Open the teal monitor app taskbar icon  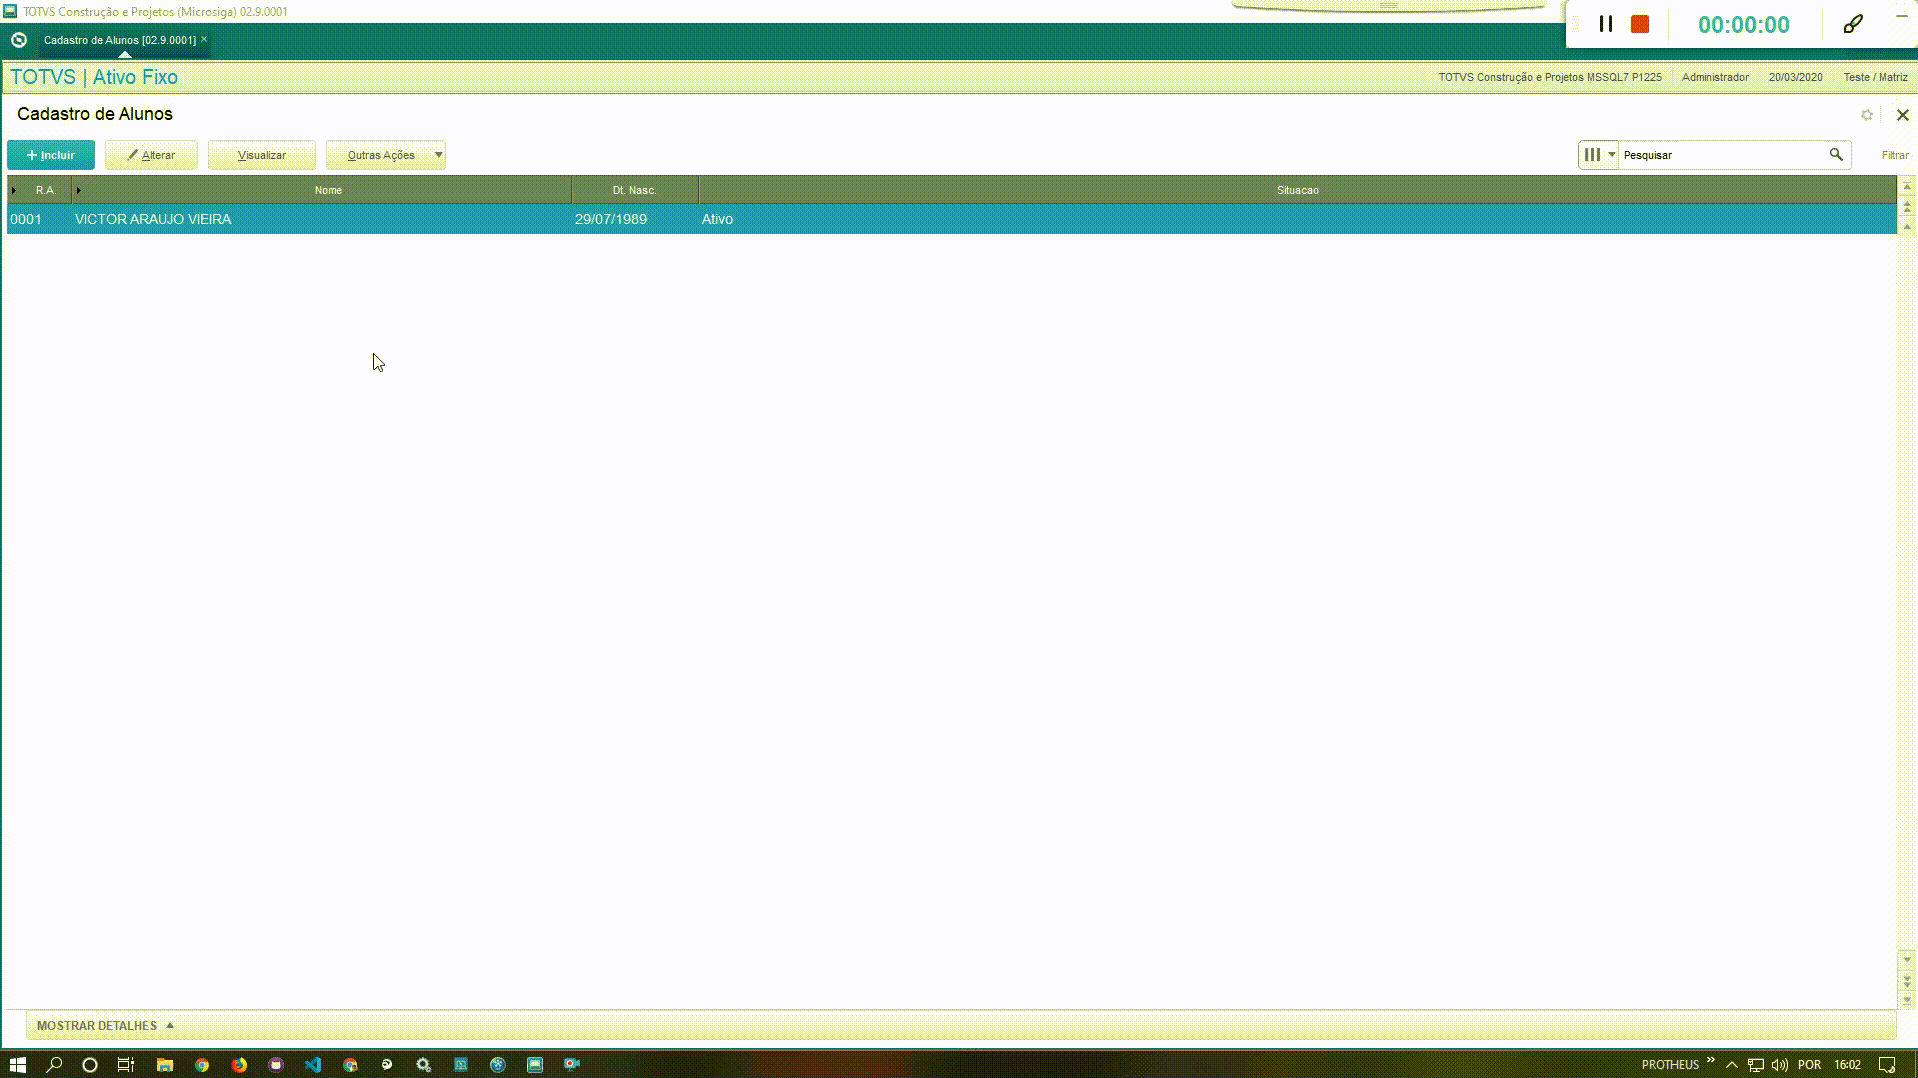click(x=461, y=1065)
